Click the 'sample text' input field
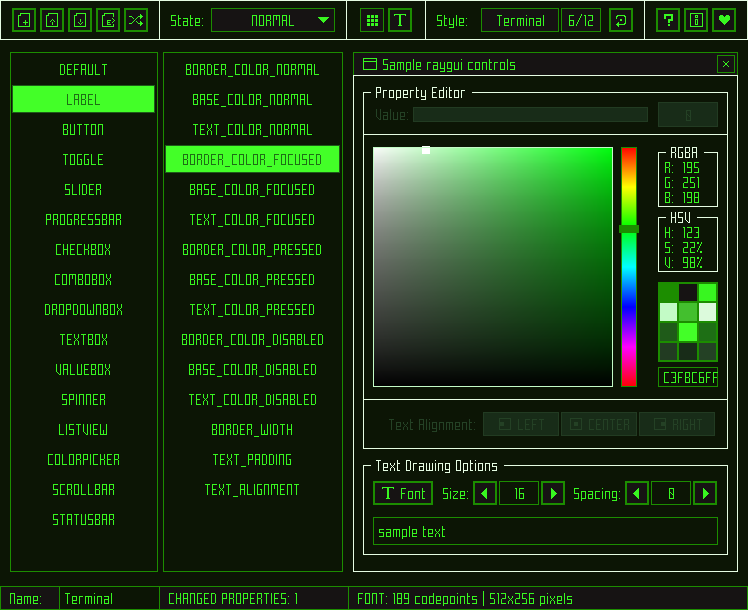This screenshot has width=748, height=610. pyautogui.click(x=545, y=532)
